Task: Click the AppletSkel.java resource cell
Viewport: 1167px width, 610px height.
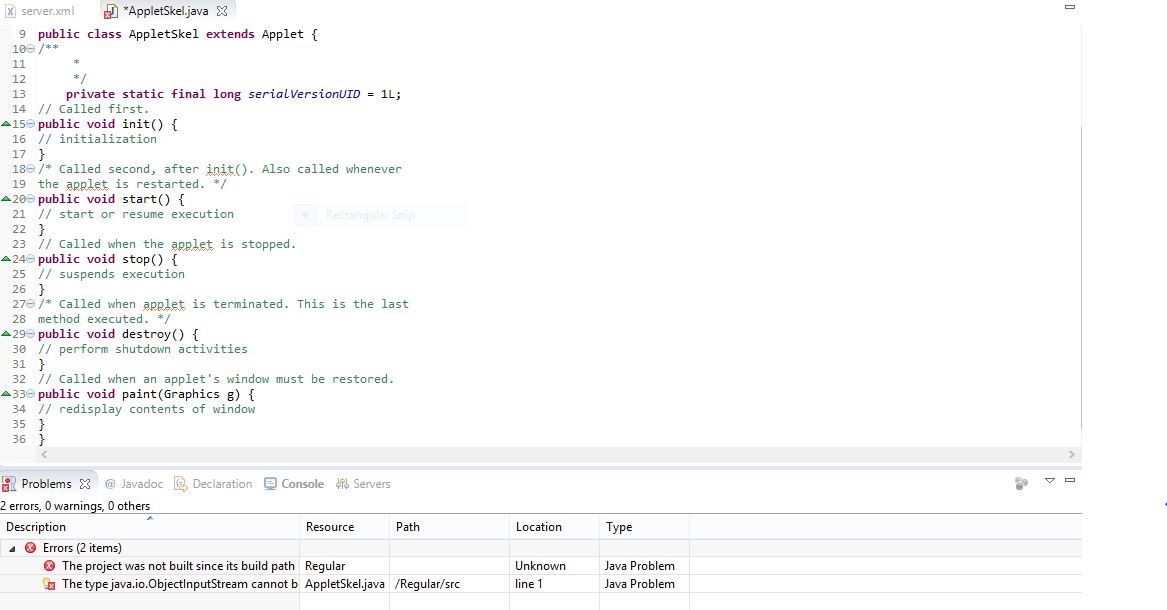Action: pyautogui.click(x=345, y=584)
